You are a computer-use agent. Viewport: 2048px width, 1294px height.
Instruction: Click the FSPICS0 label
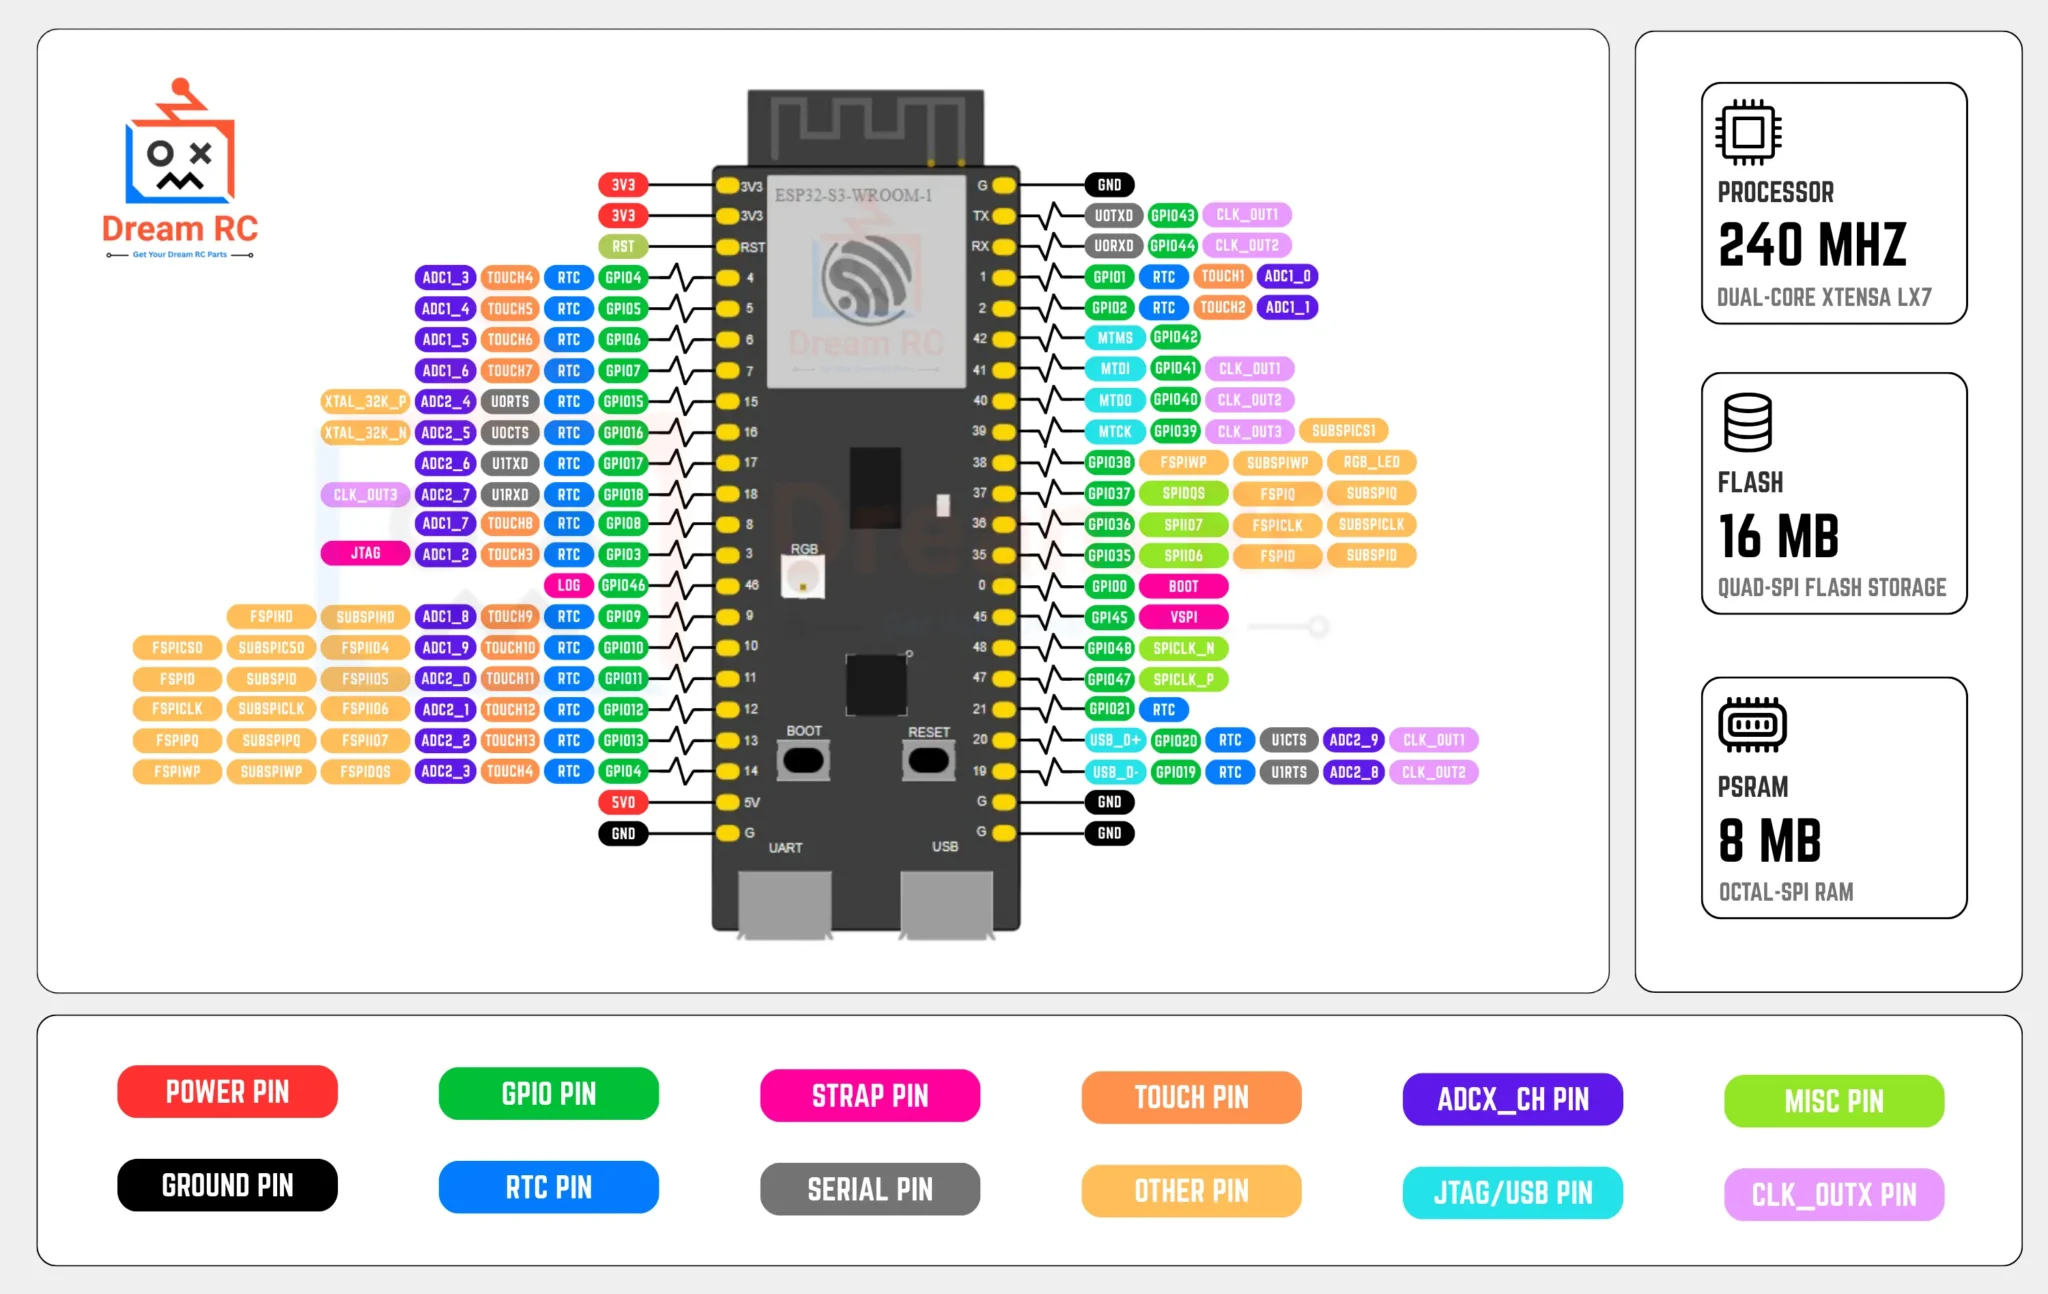(x=177, y=647)
